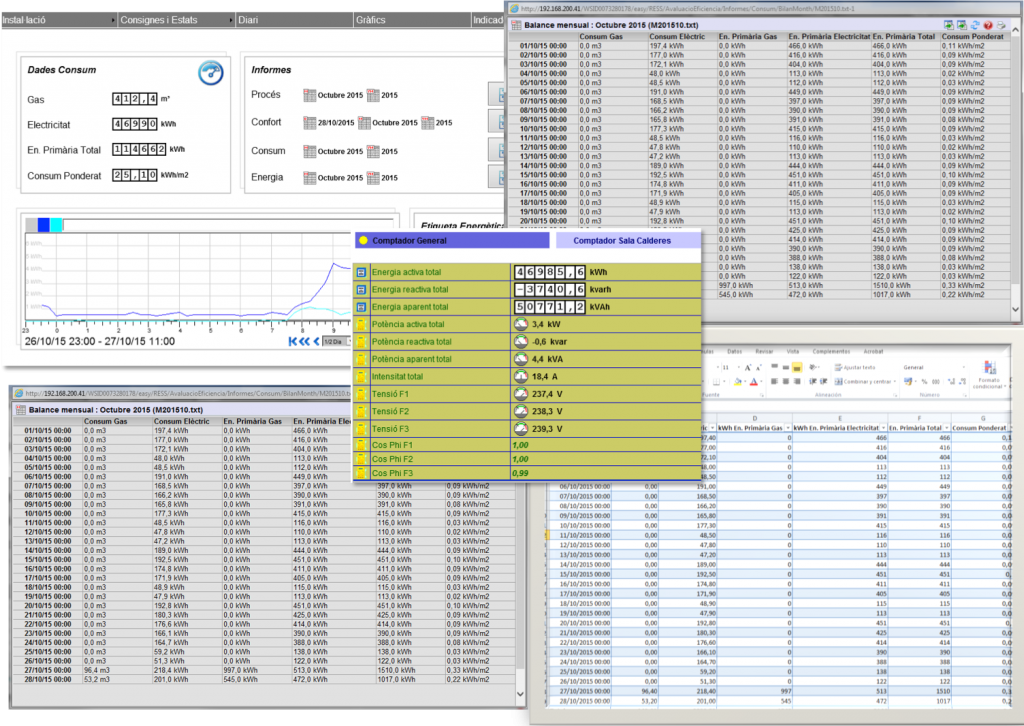Viewport: 1024px width, 726px height.
Task: Click counter icon beside Energia reactiva total
Action: (361, 290)
